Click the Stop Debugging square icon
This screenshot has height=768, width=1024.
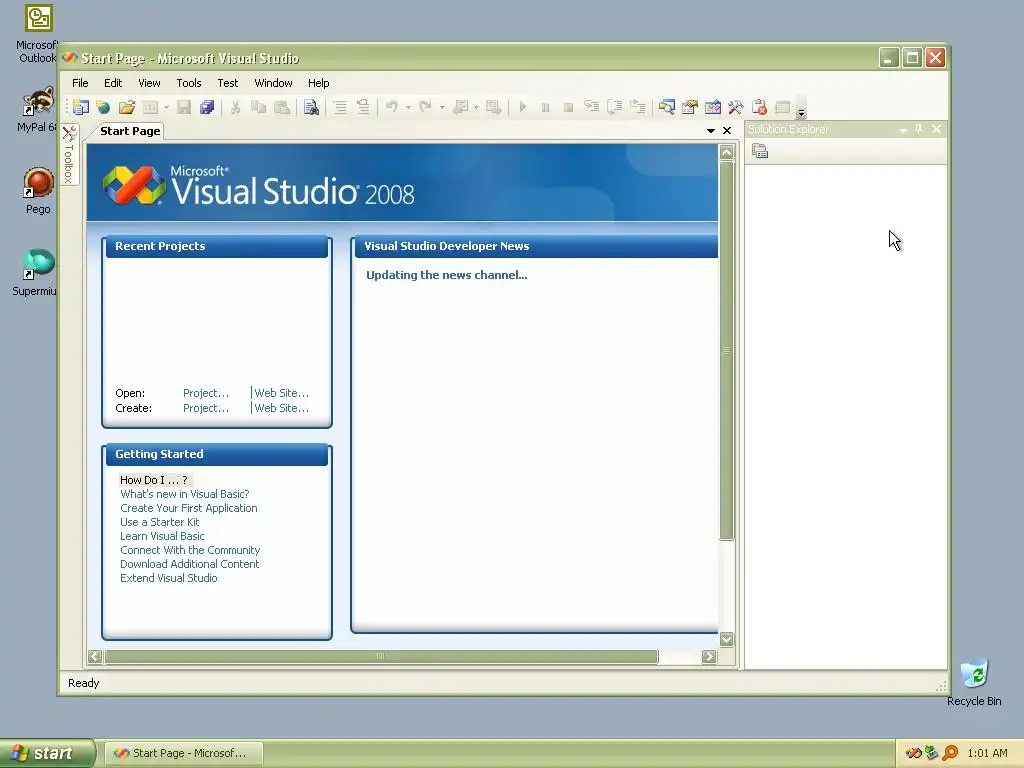(x=568, y=107)
